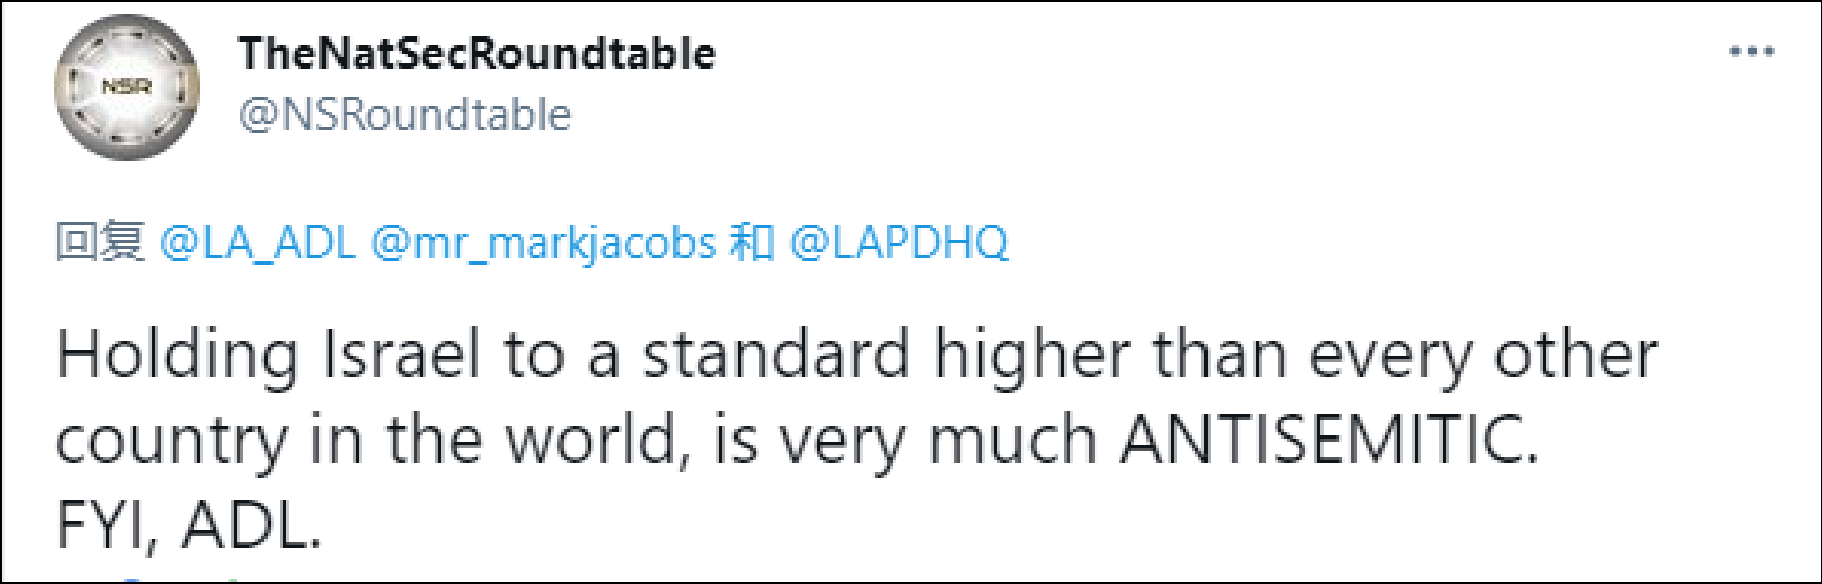This screenshot has height=584, width=1822.
Task: Click the word "Israel" in the tweet
Action: [401, 355]
